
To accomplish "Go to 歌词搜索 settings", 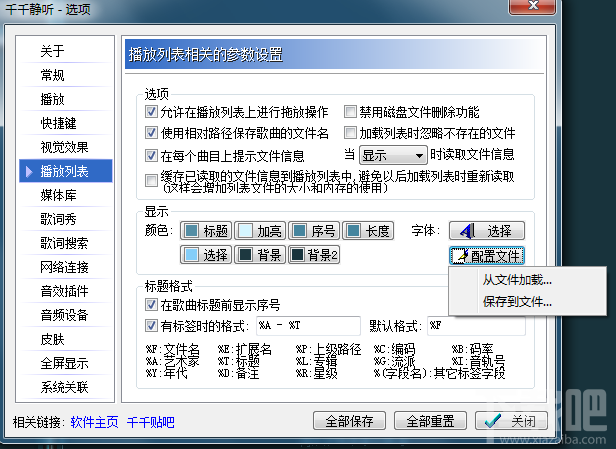I will click(65, 243).
